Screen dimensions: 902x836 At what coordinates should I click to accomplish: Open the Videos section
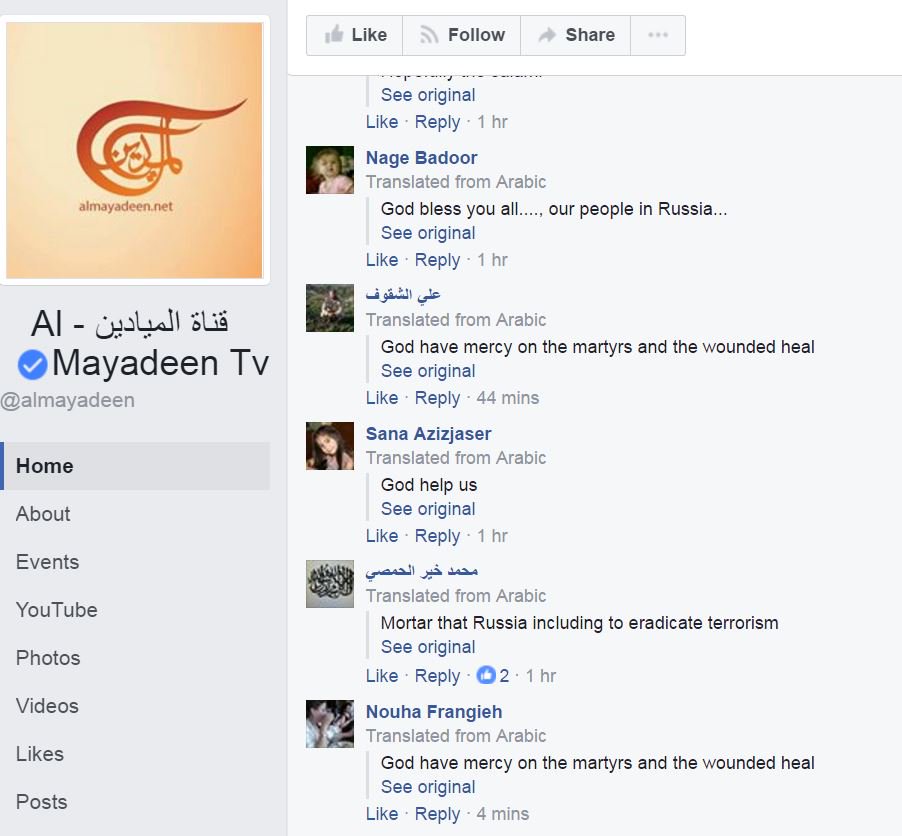pos(47,706)
